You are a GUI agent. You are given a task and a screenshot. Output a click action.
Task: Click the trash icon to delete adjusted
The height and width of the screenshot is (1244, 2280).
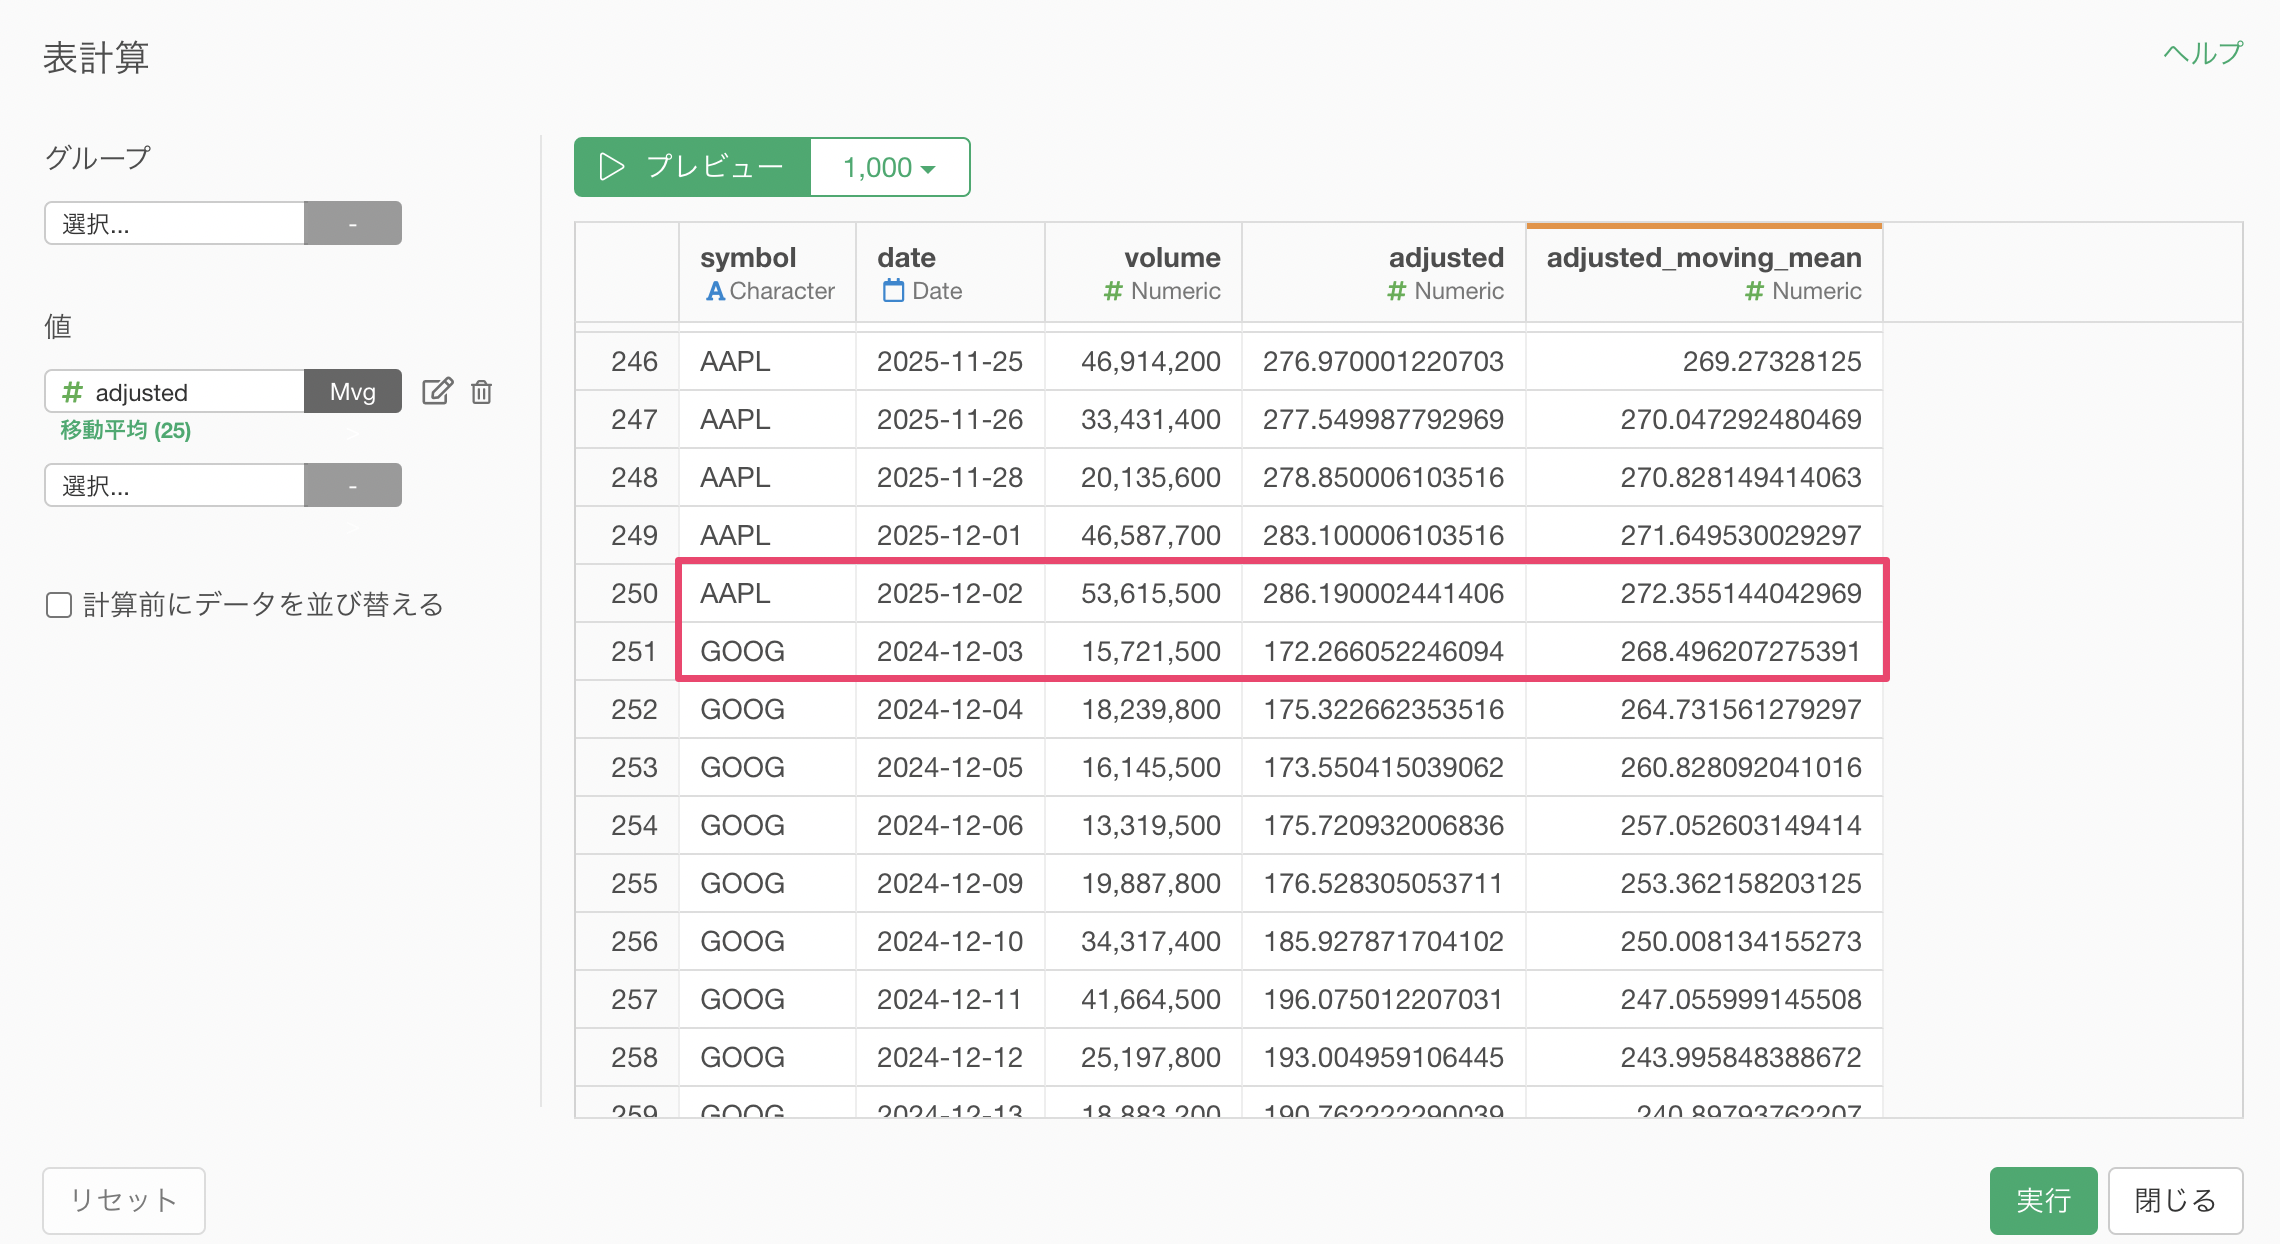[x=481, y=391]
